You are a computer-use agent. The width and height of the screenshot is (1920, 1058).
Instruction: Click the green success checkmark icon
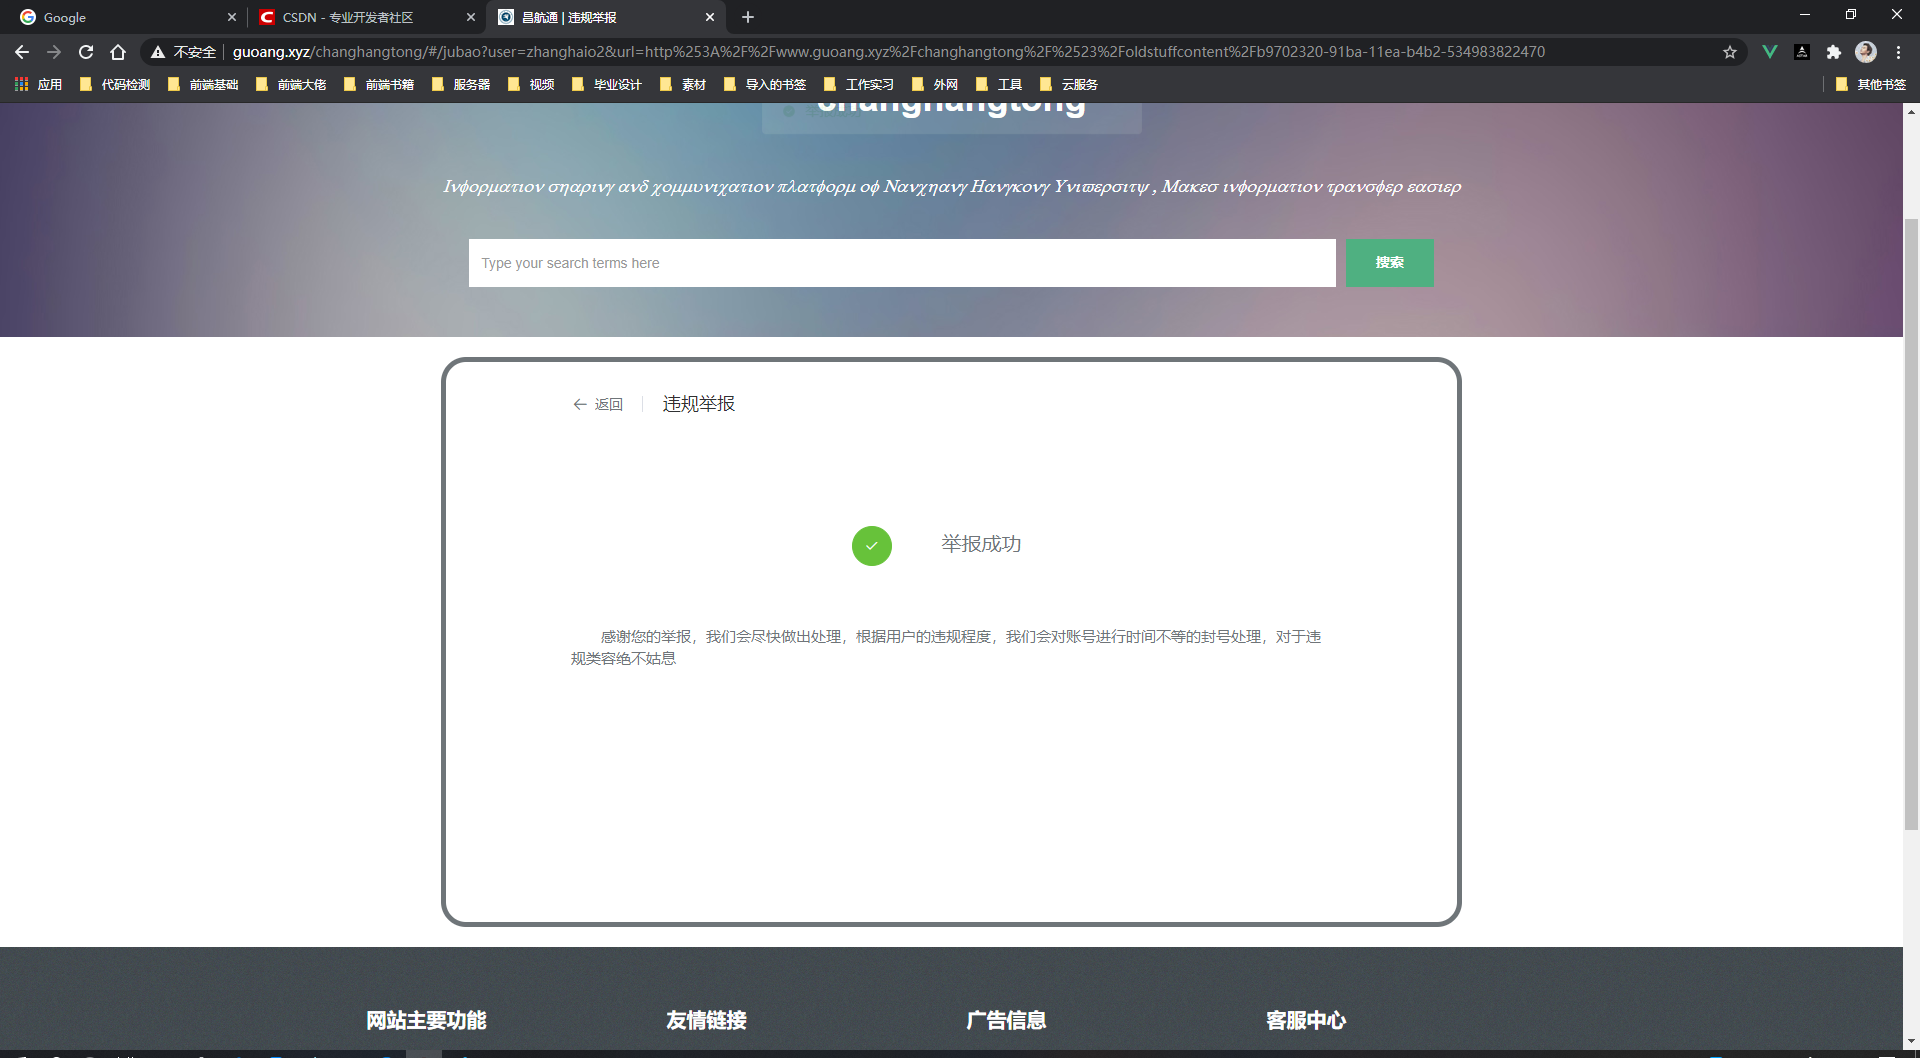pyautogui.click(x=871, y=545)
